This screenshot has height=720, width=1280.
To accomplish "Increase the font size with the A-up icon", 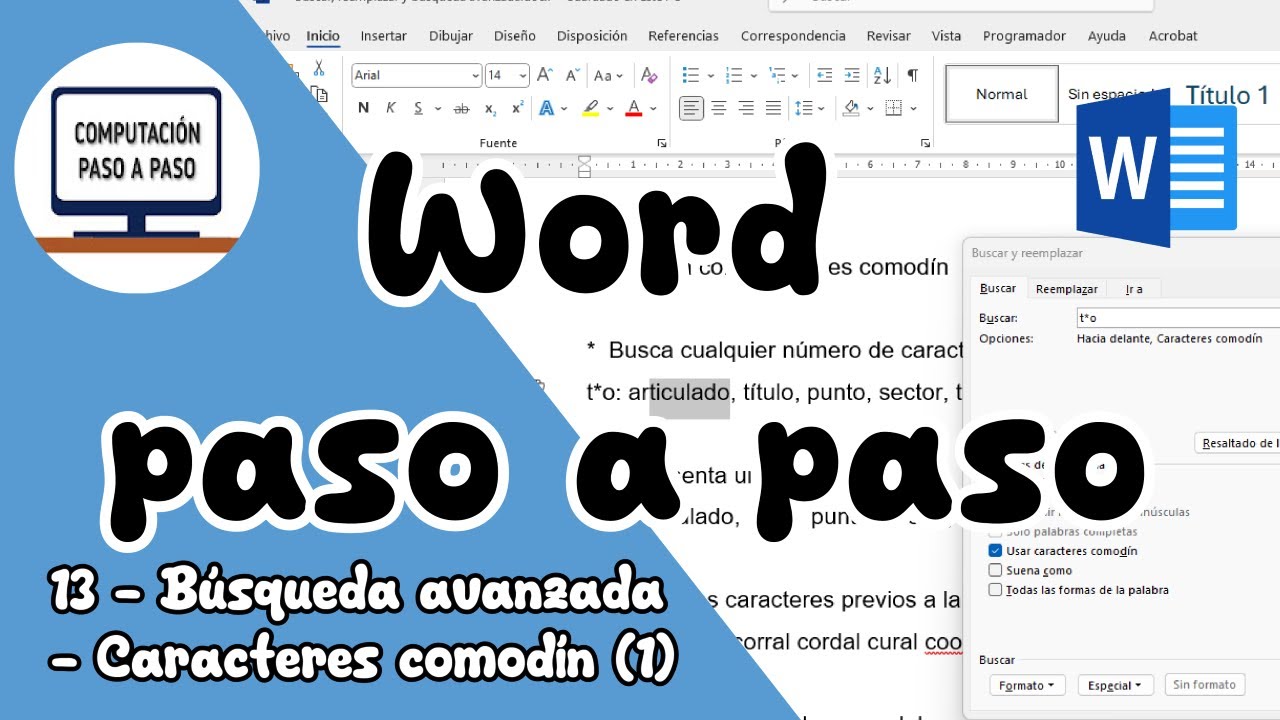I will coord(545,75).
